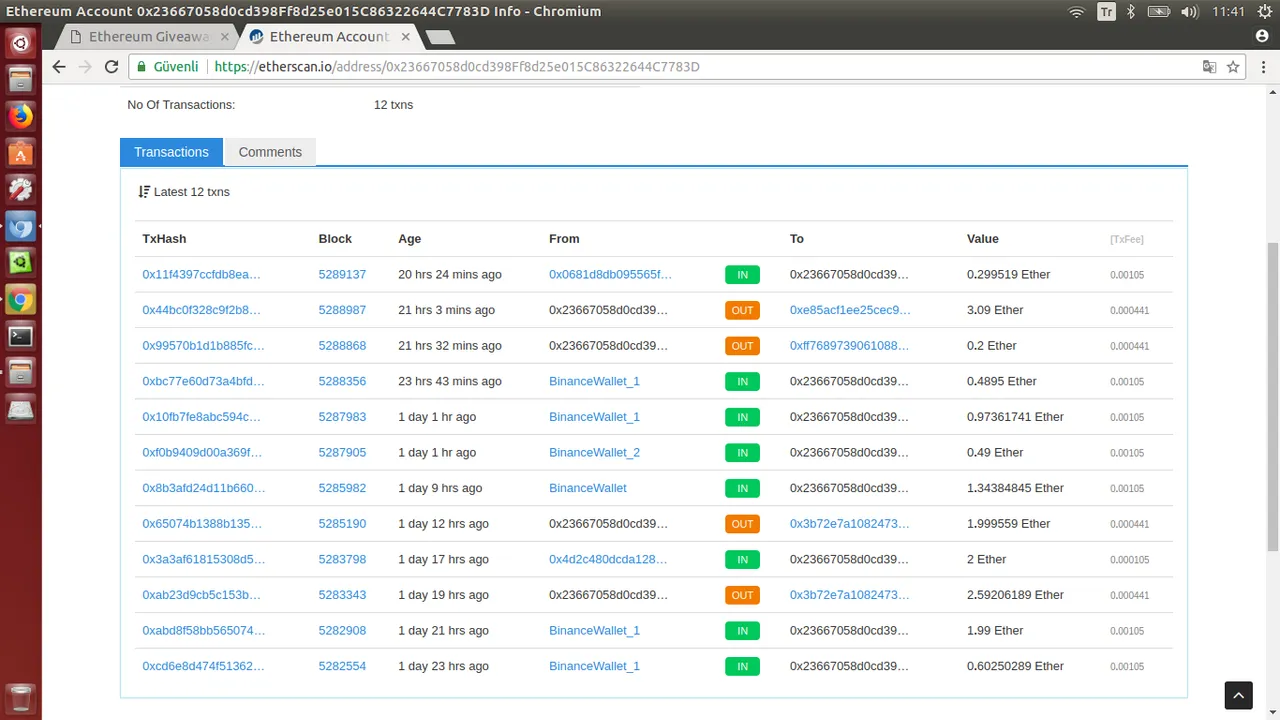1280x720 pixels.
Task: Click the 3.09 Ether value
Action: pyautogui.click(x=995, y=310)
